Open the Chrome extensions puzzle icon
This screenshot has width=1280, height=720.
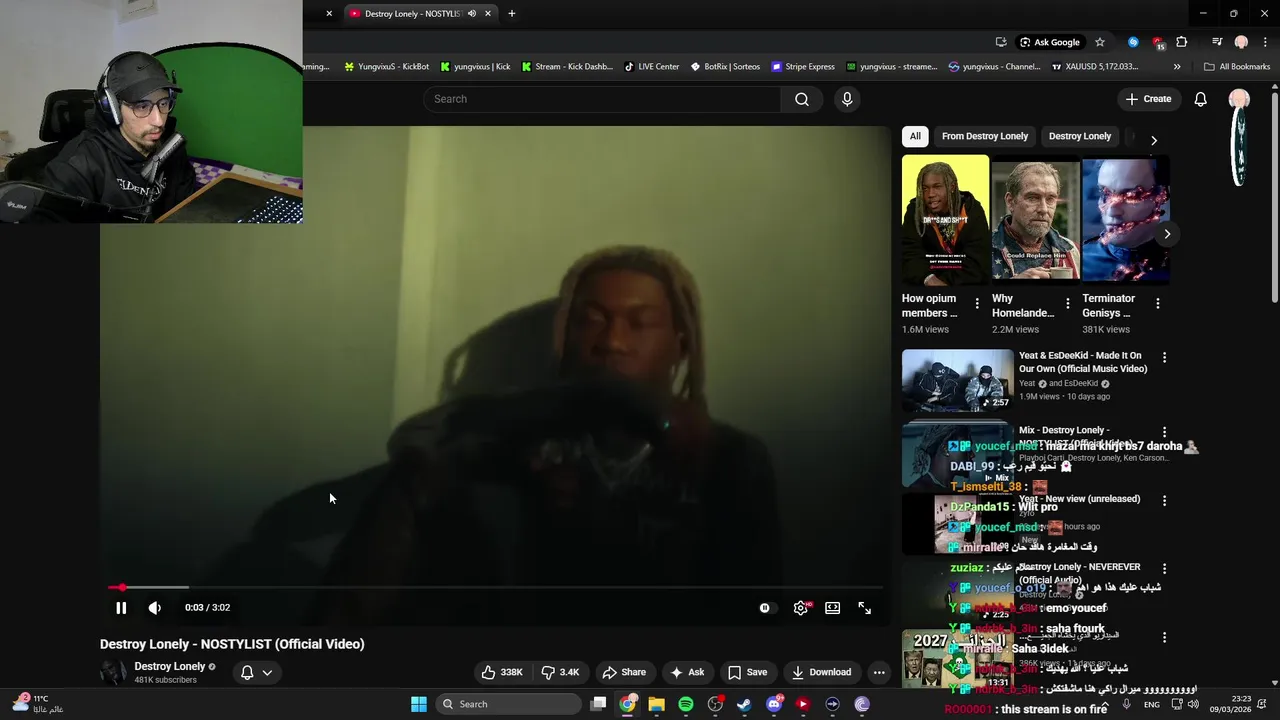(x=1182, y=42)
